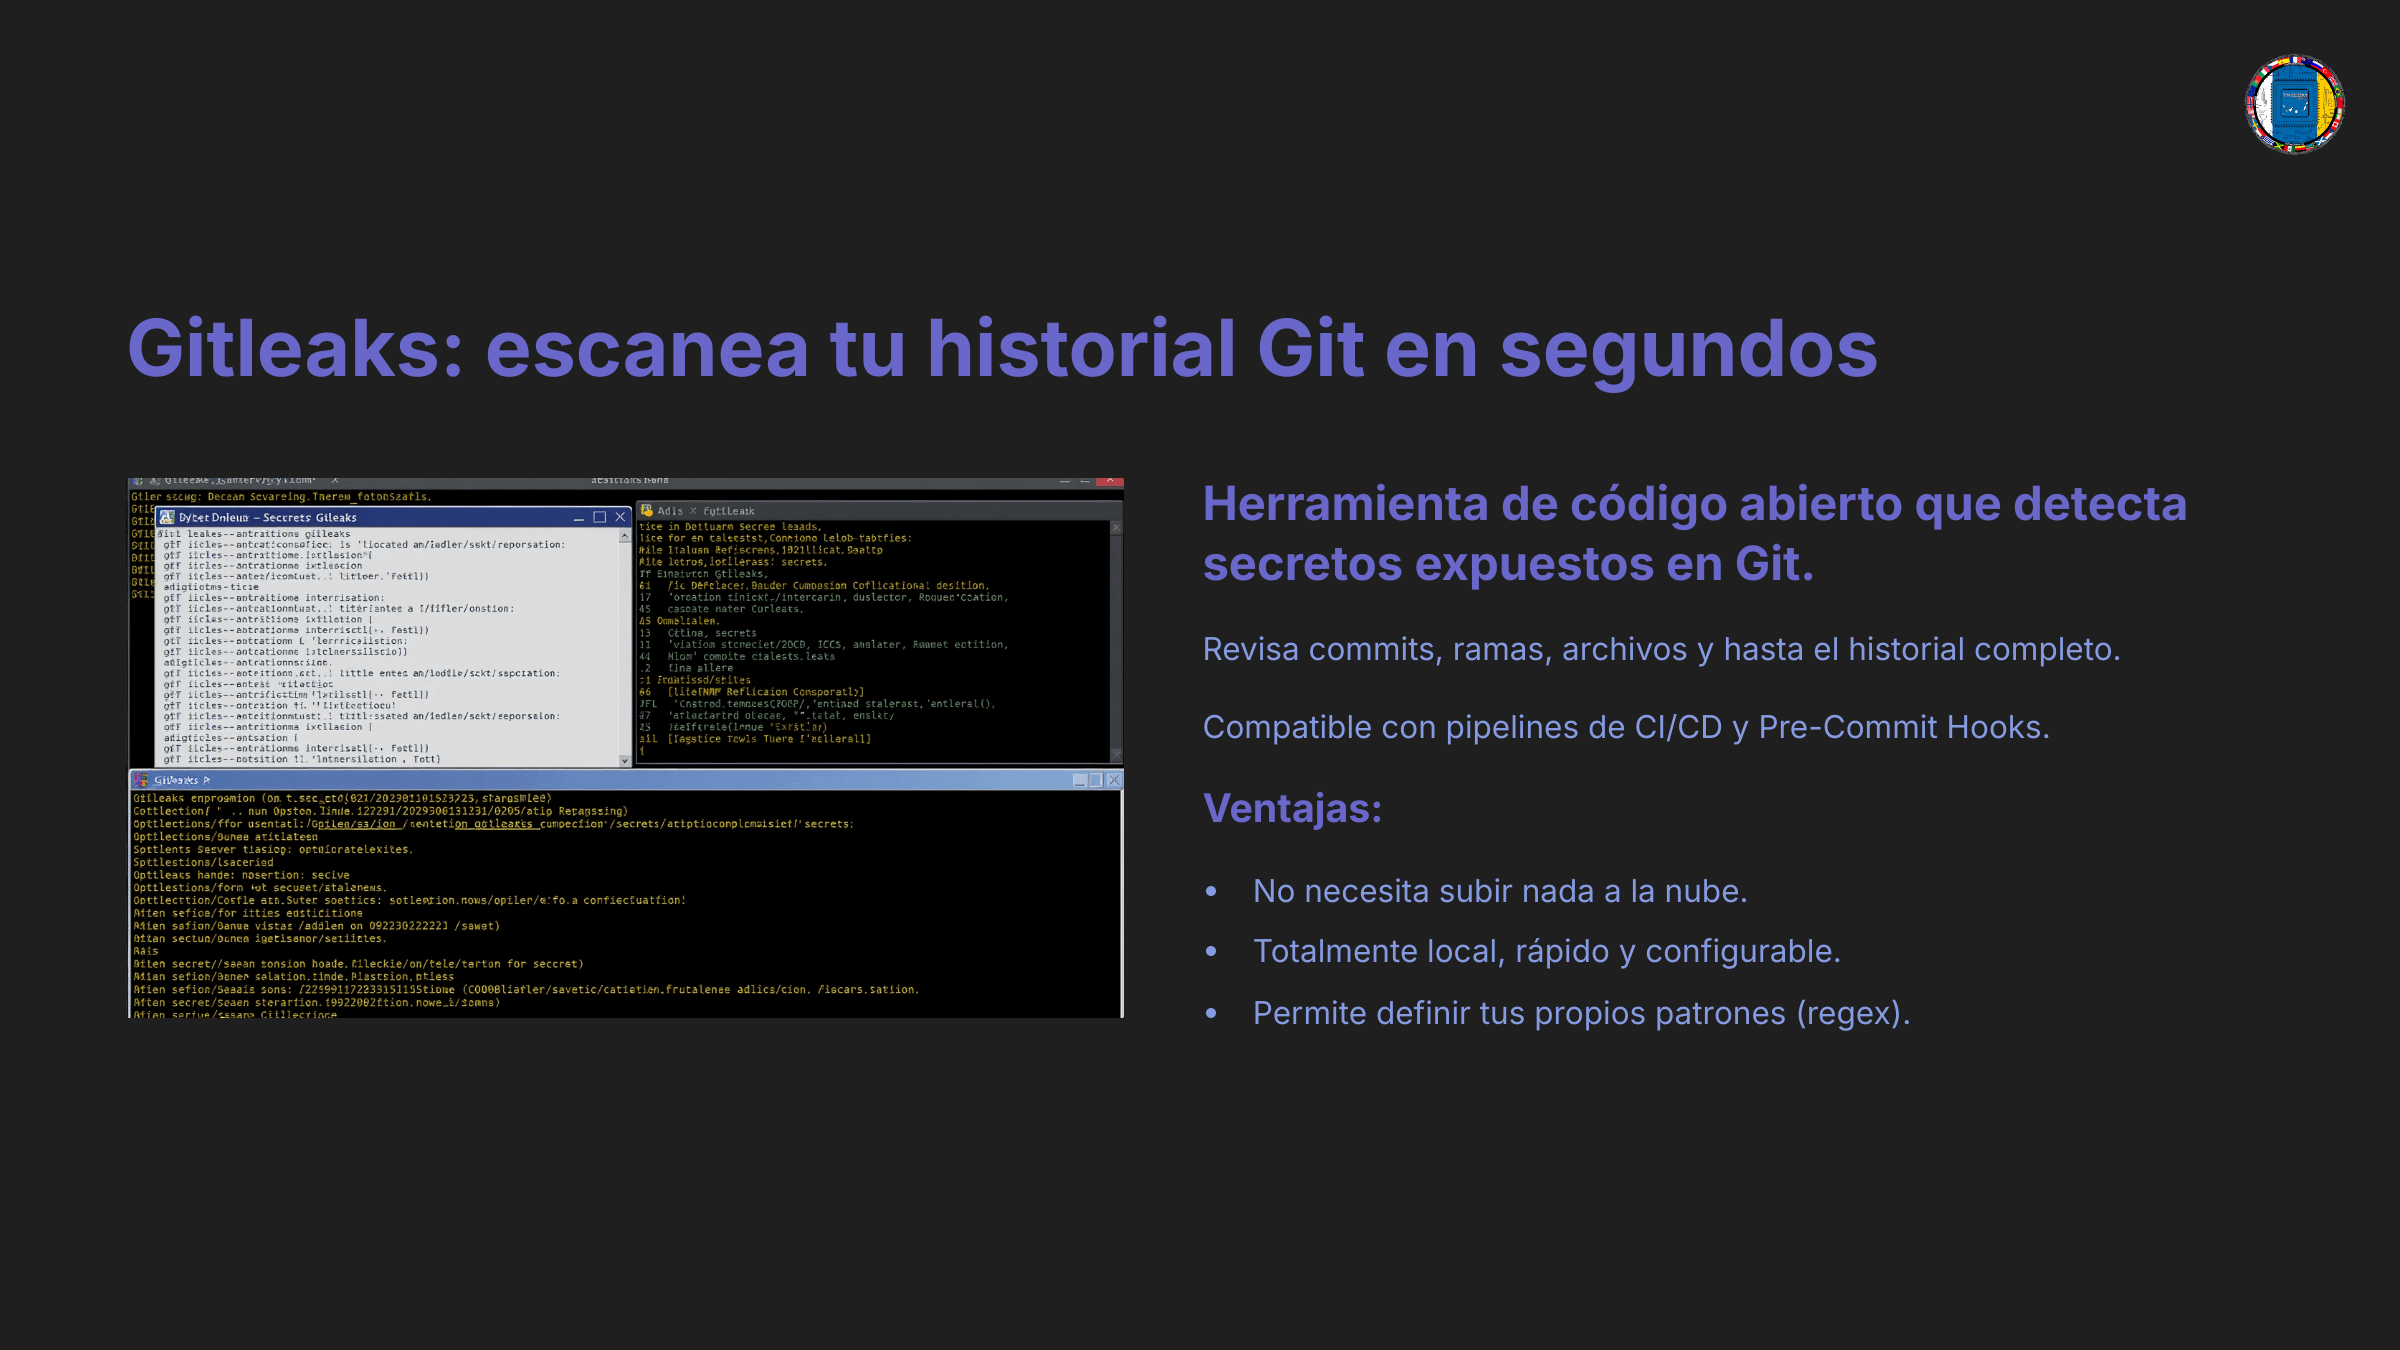
Task: Maximize the 'Secrets Gileaks' window
Action: point(599,517)
